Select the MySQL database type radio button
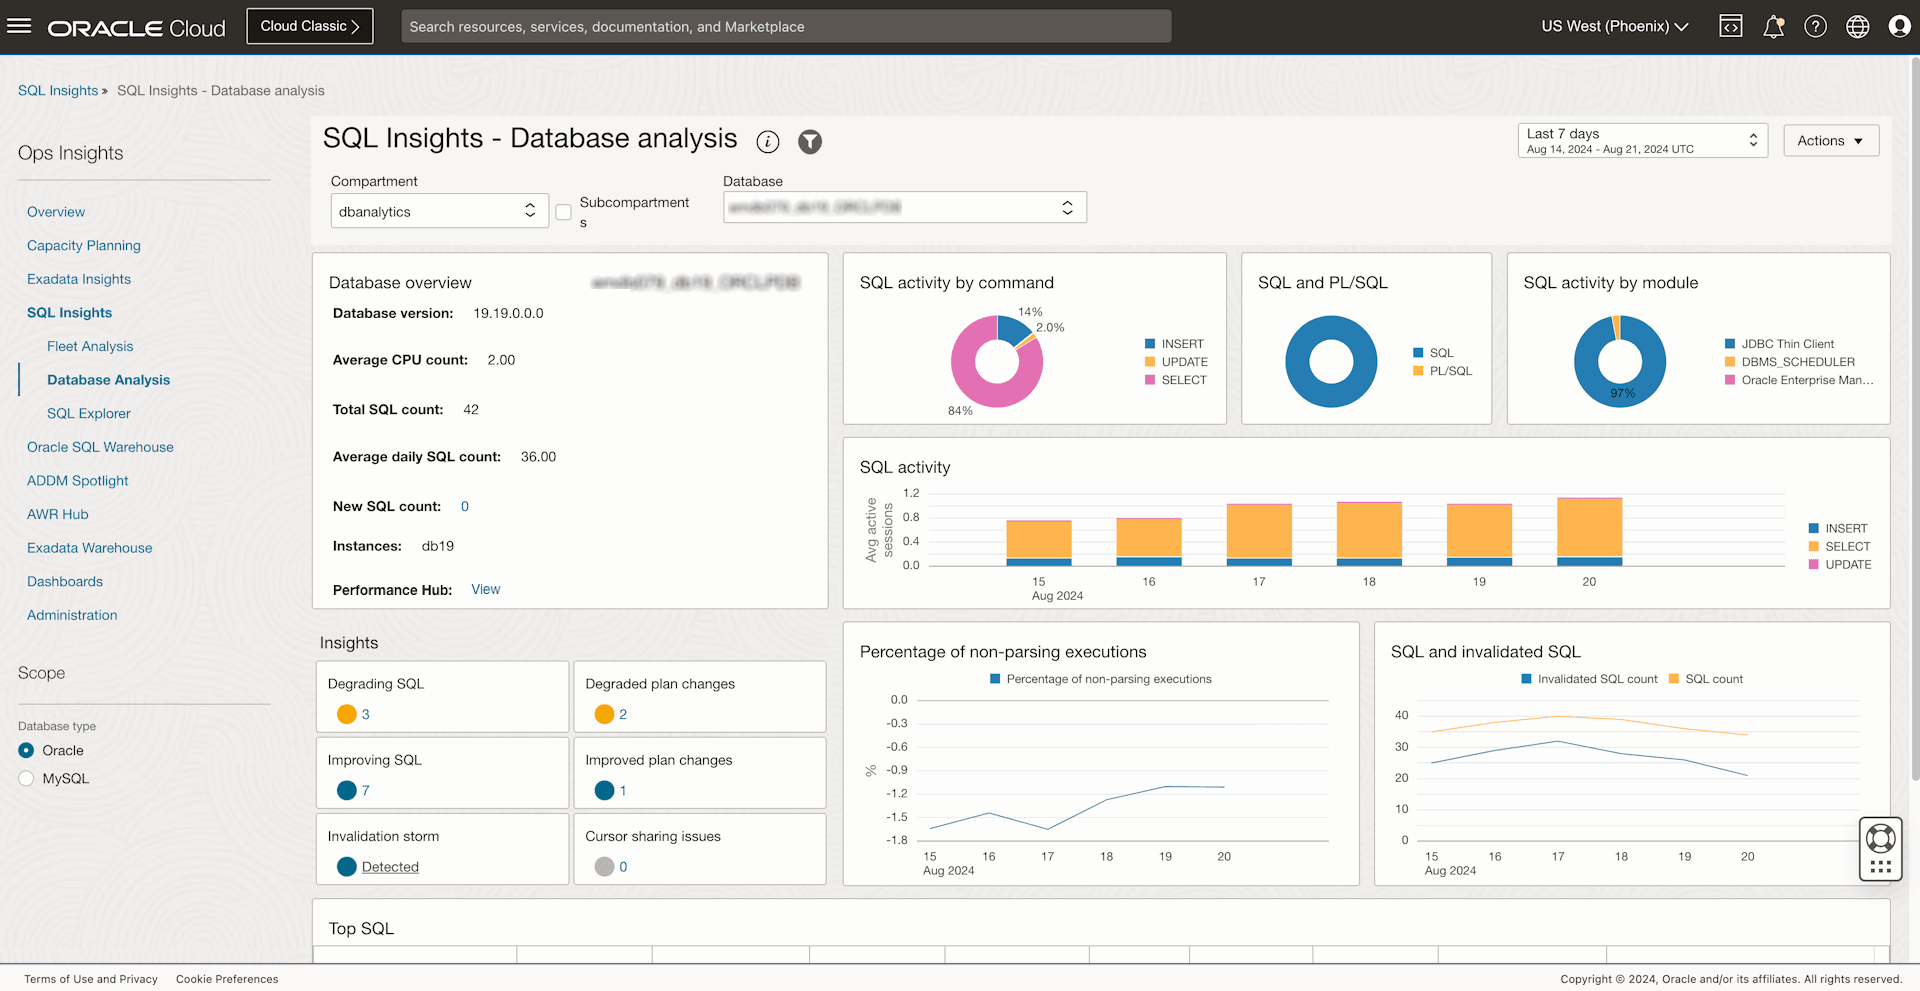The image size is (1920, 991). coord(26,778)
